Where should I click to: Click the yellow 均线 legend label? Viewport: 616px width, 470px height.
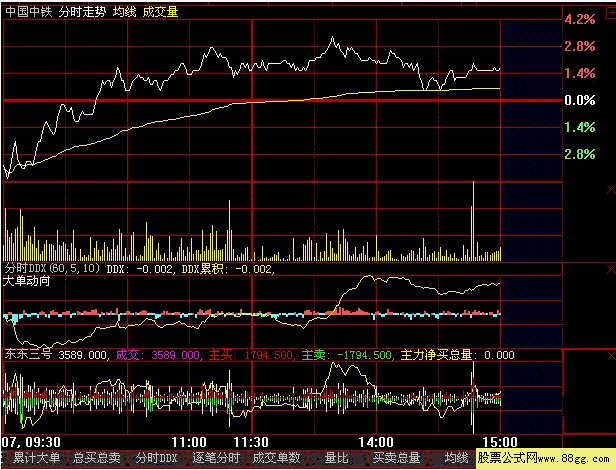125,12
